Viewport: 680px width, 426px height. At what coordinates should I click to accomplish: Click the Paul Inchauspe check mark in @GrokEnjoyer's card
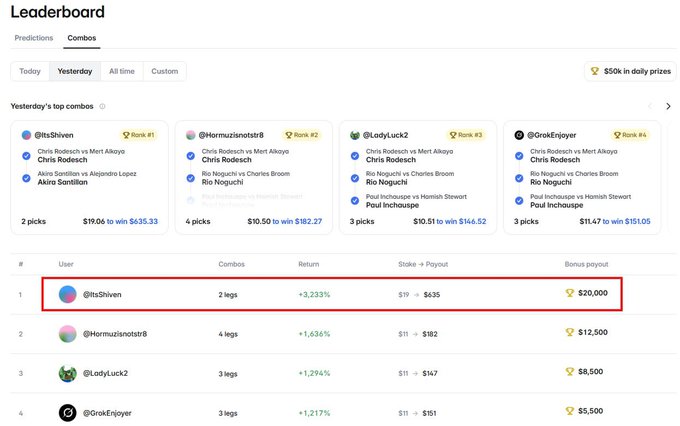(x=519, y=200)
